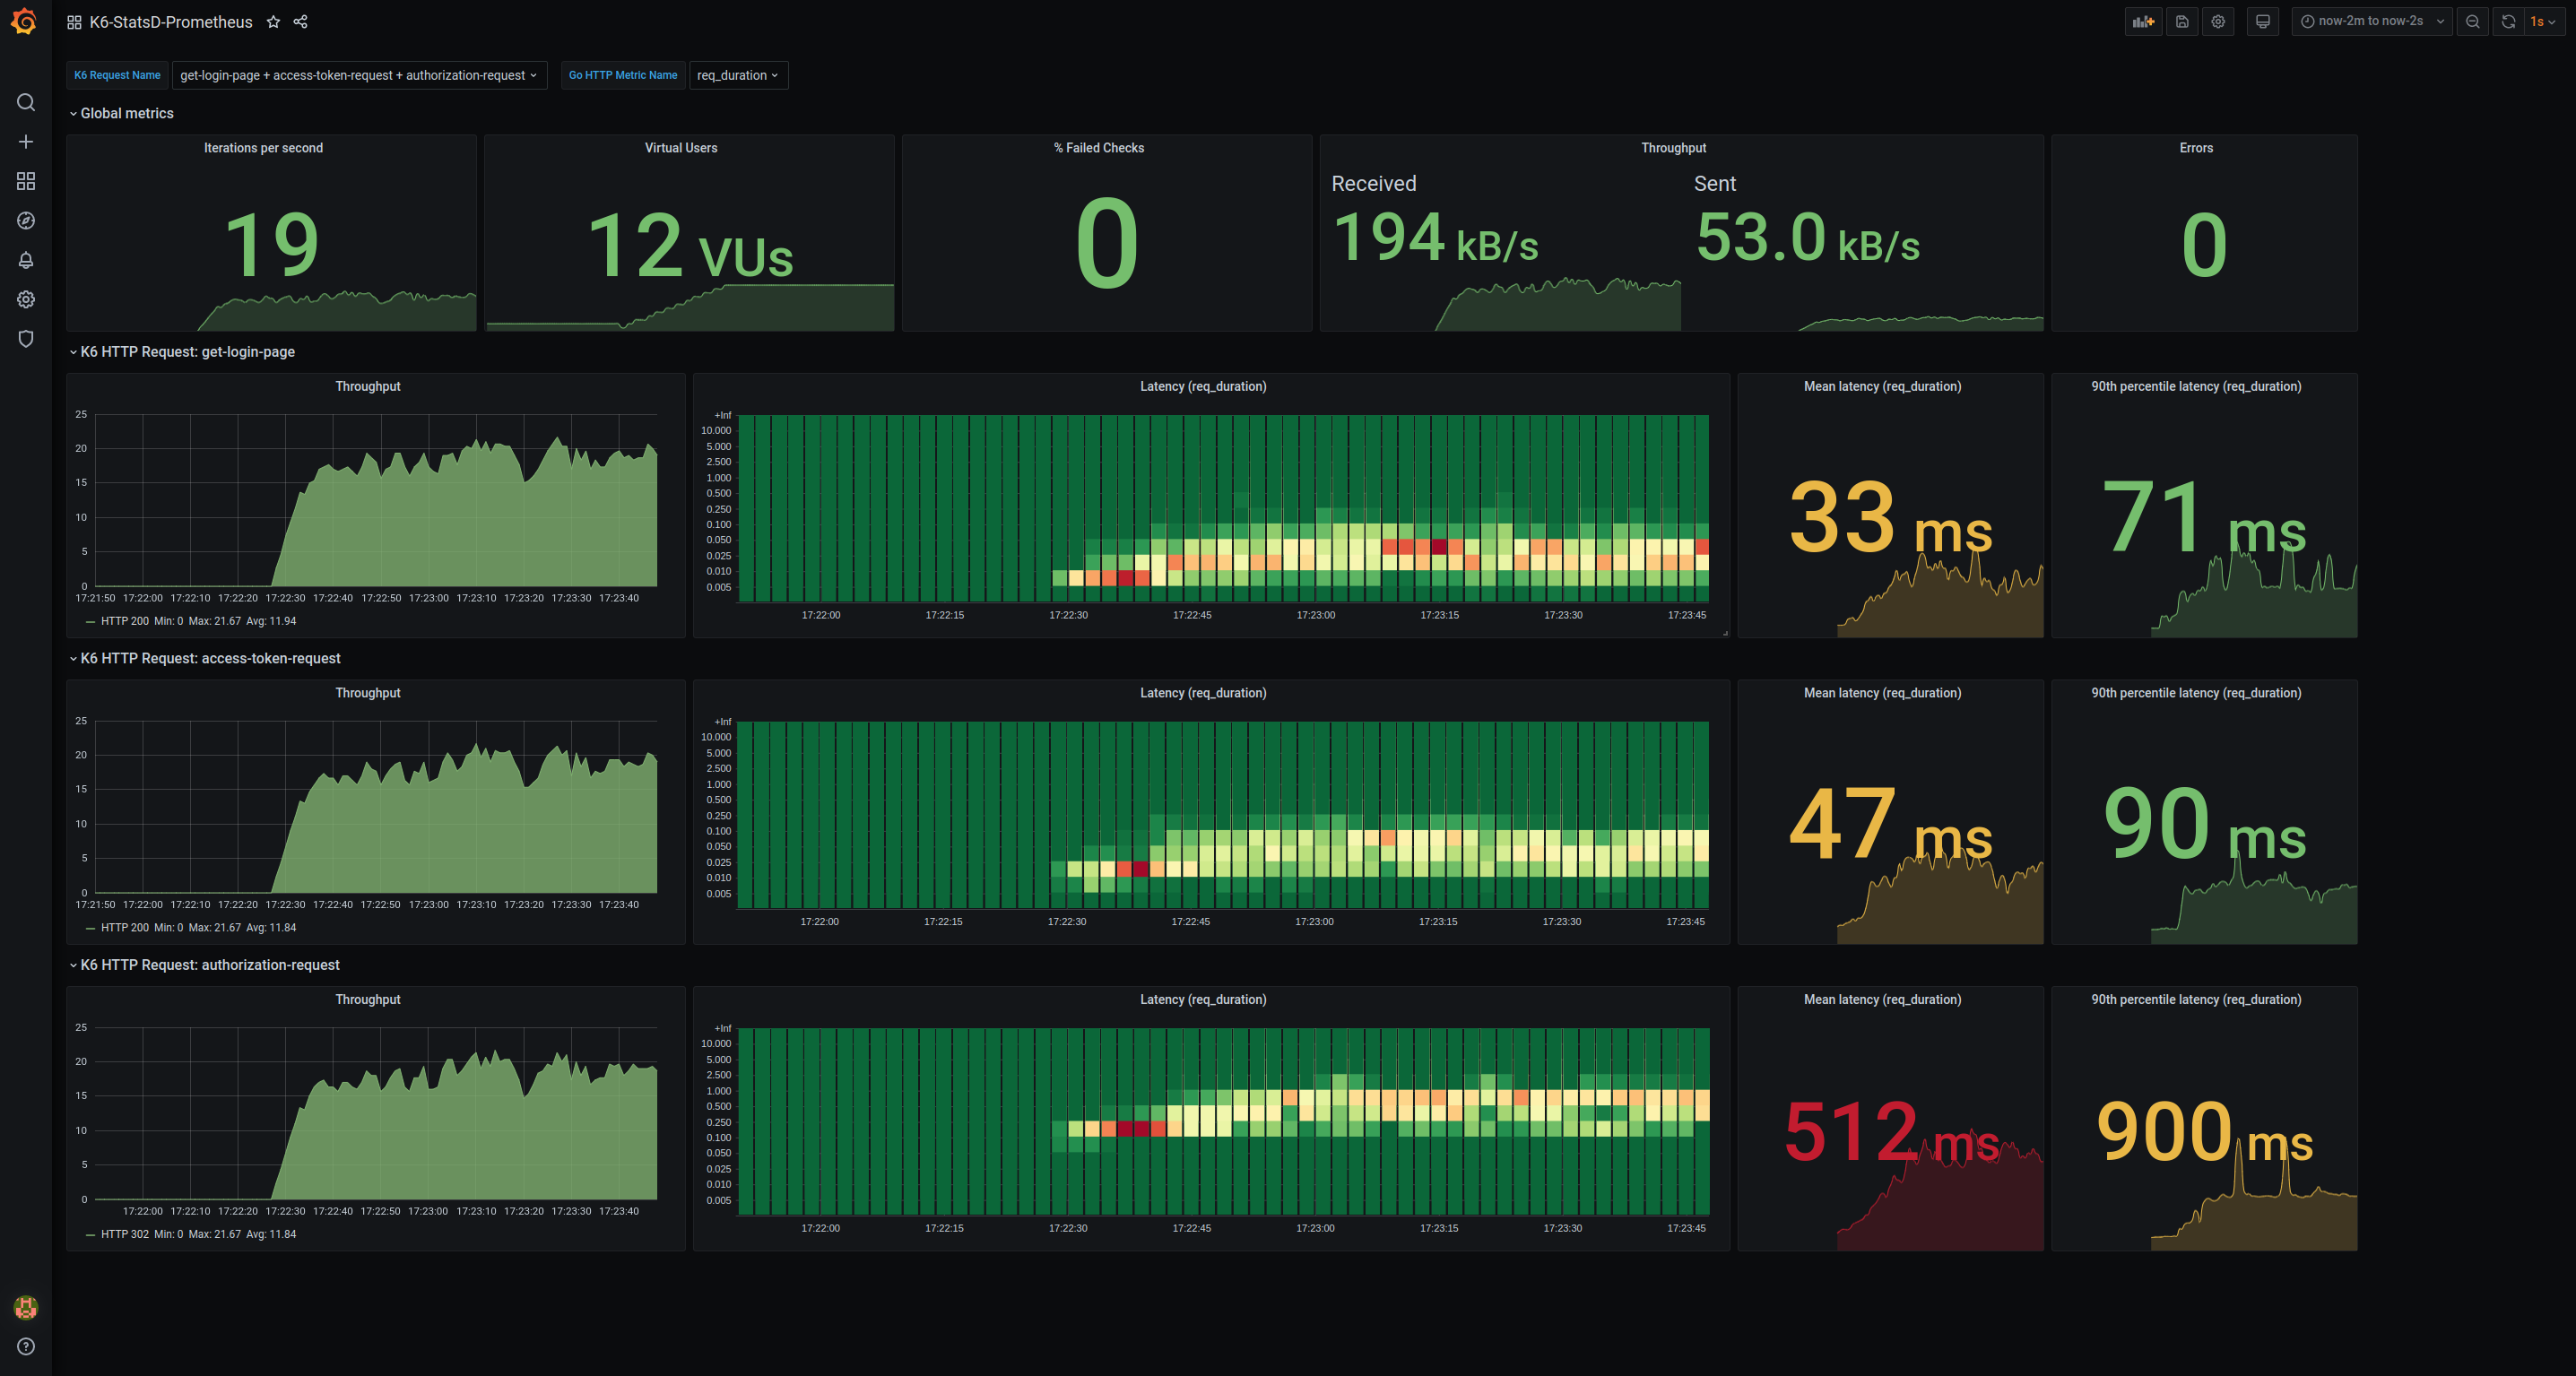Viewport: 2576px width, 1376px height.
Task: Click the Save dashboard icon
Action: [x=2182, y=22]
